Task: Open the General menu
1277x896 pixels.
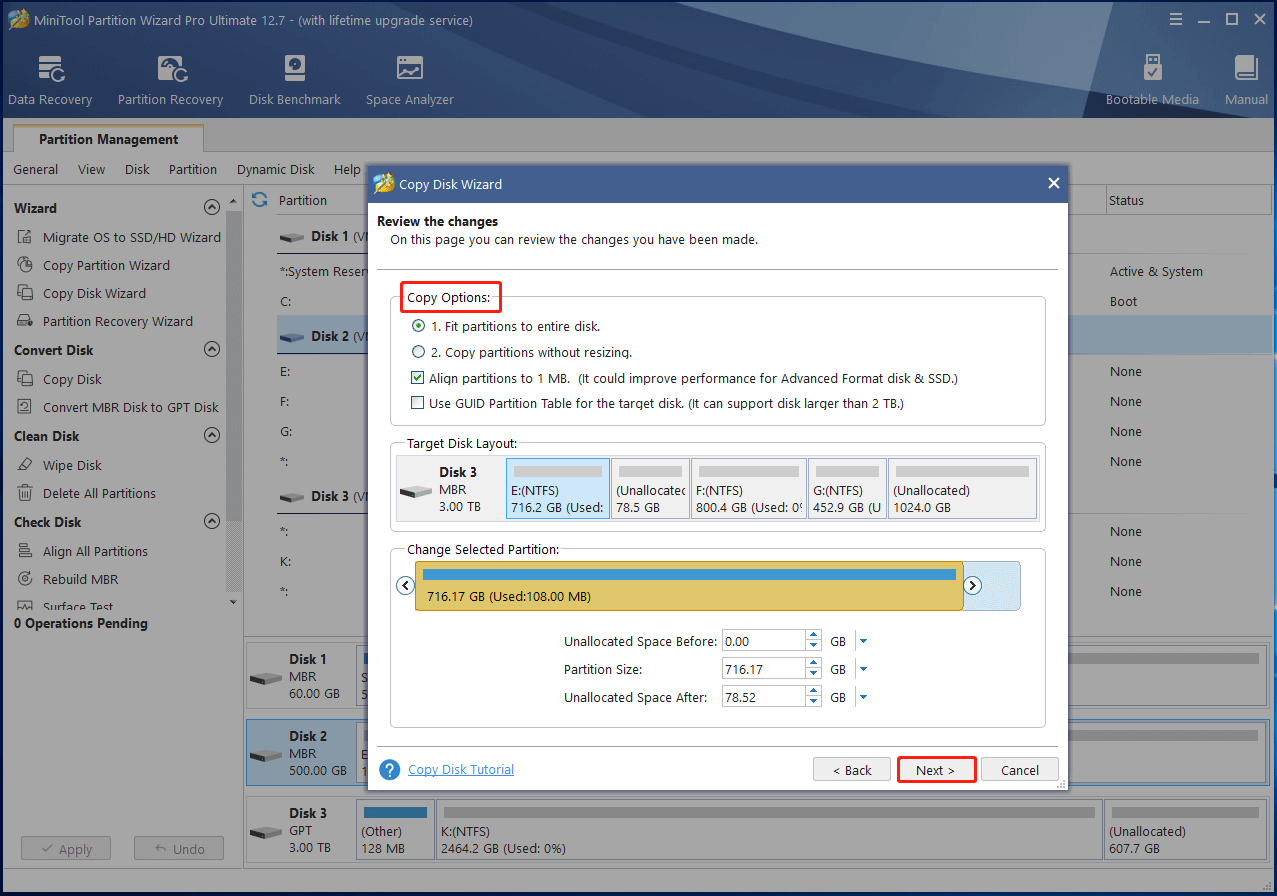Action: (36, 169)
